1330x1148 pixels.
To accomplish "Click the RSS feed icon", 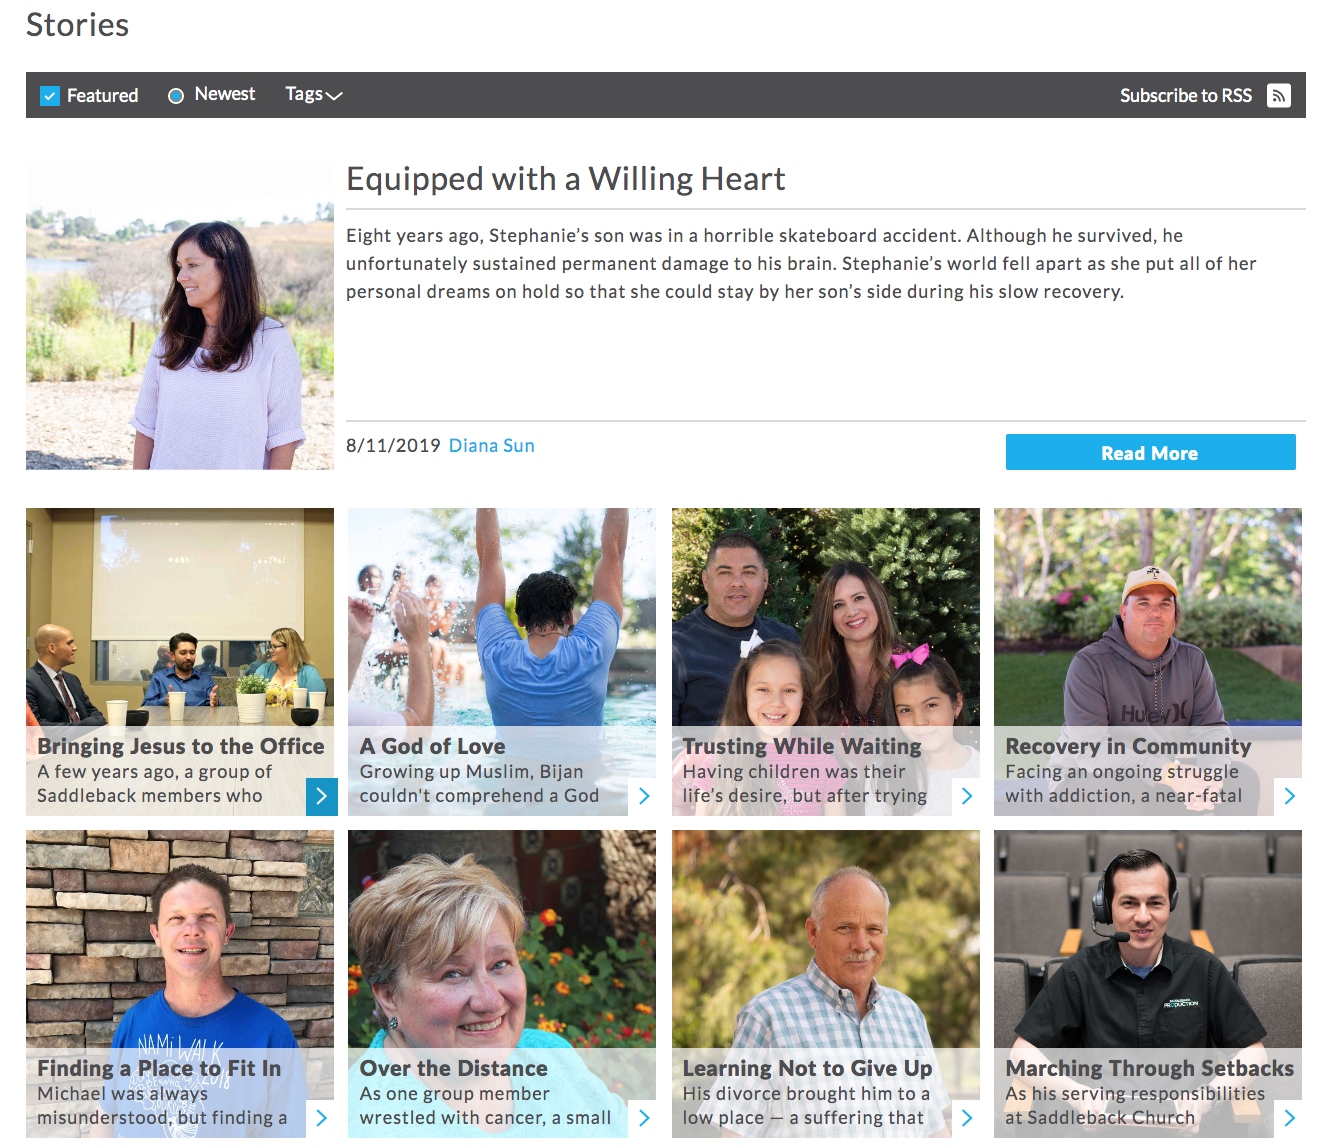I will (x=1278, y=95).
